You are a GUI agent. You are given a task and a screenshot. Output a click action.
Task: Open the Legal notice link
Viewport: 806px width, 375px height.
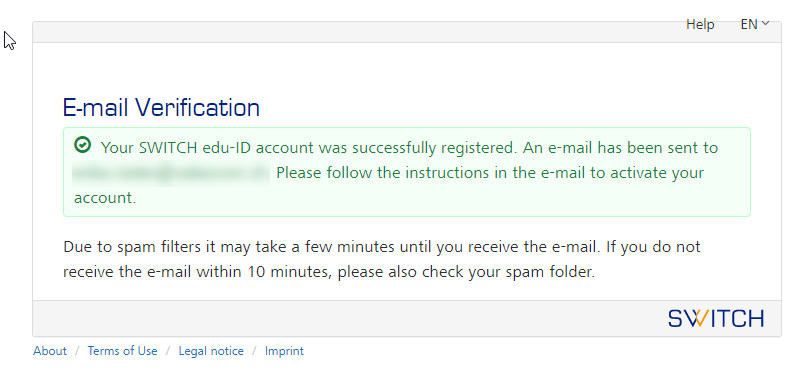(x=211, y=351)
